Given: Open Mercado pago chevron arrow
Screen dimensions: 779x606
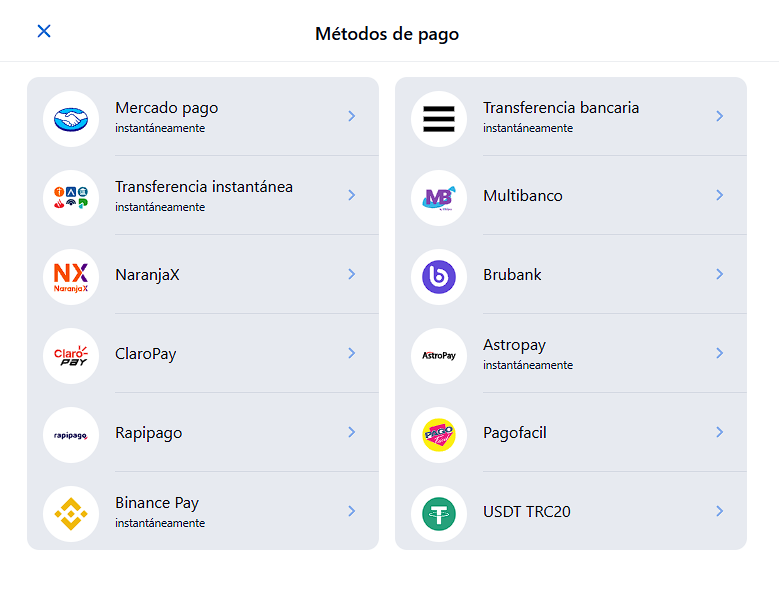Looking at the screenshot, I should [351, 116].
